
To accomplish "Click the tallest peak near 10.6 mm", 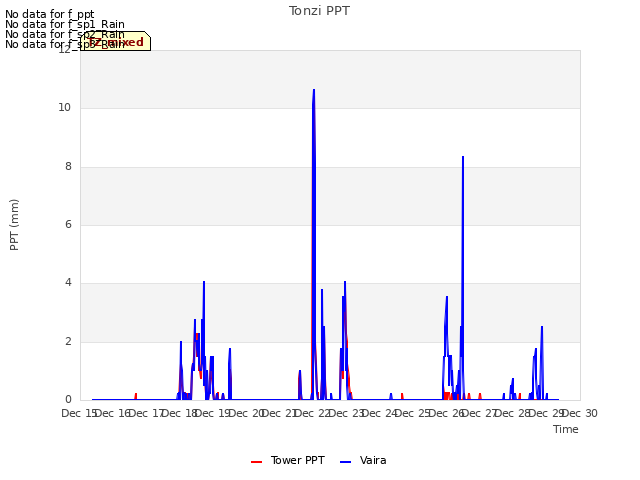I will 313,90.
